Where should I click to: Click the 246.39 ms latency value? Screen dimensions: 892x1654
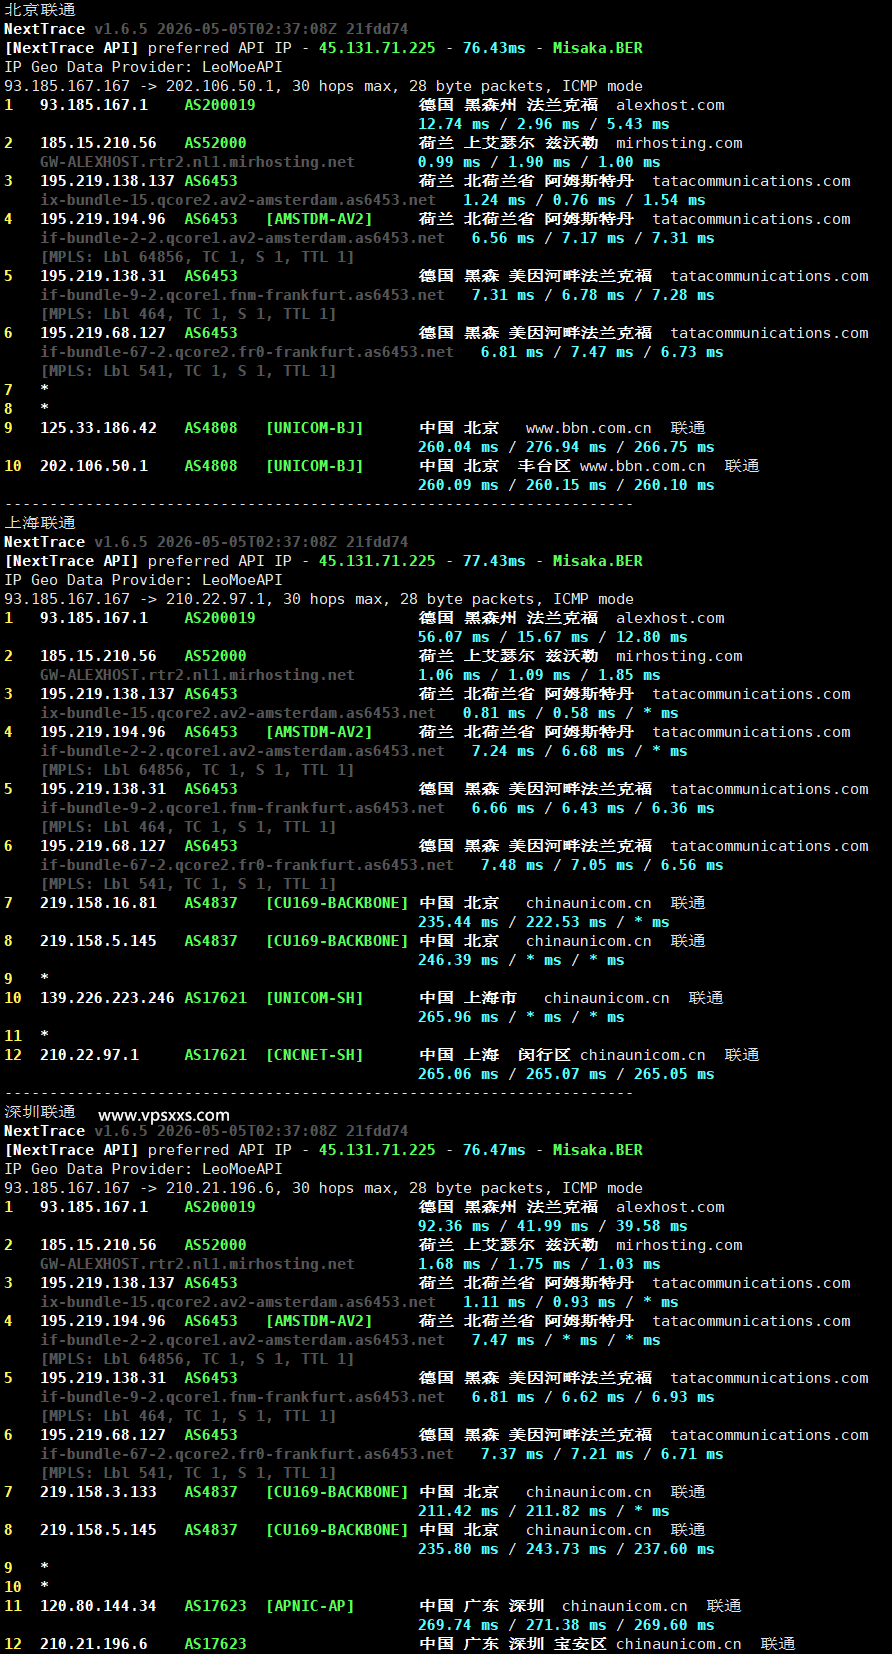(458, 960)
